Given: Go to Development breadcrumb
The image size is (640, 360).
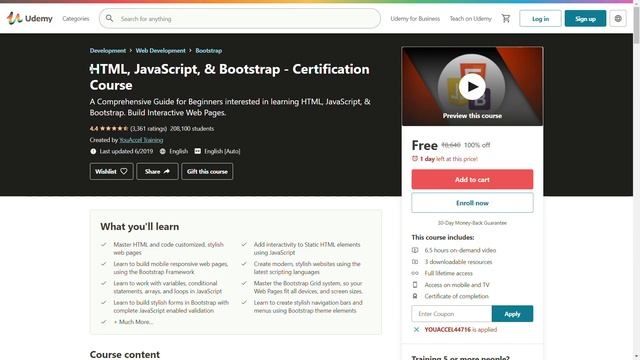Looking at the screenshot, I should pyautogui.click(x=108, y=51).
